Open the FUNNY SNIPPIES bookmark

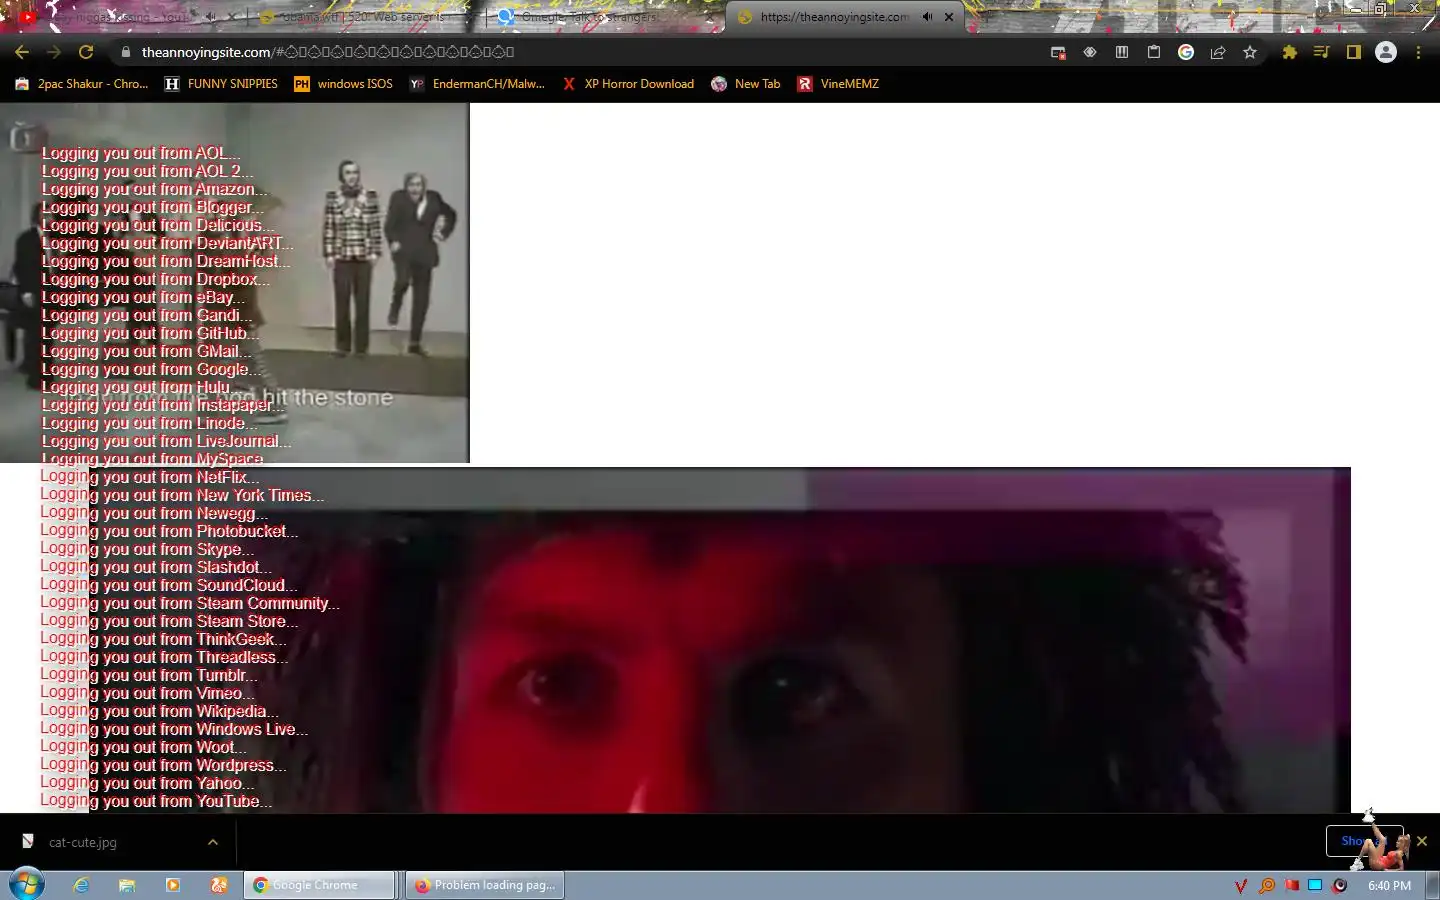221,84
